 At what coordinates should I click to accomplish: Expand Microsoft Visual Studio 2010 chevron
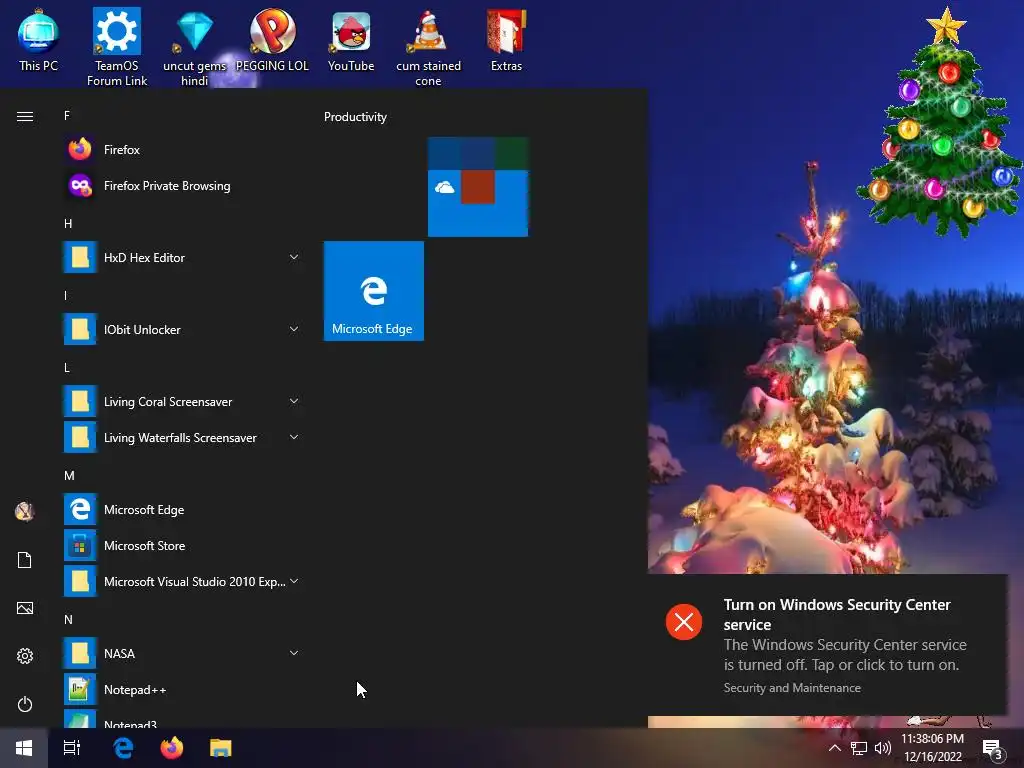[x=294, y=581]
